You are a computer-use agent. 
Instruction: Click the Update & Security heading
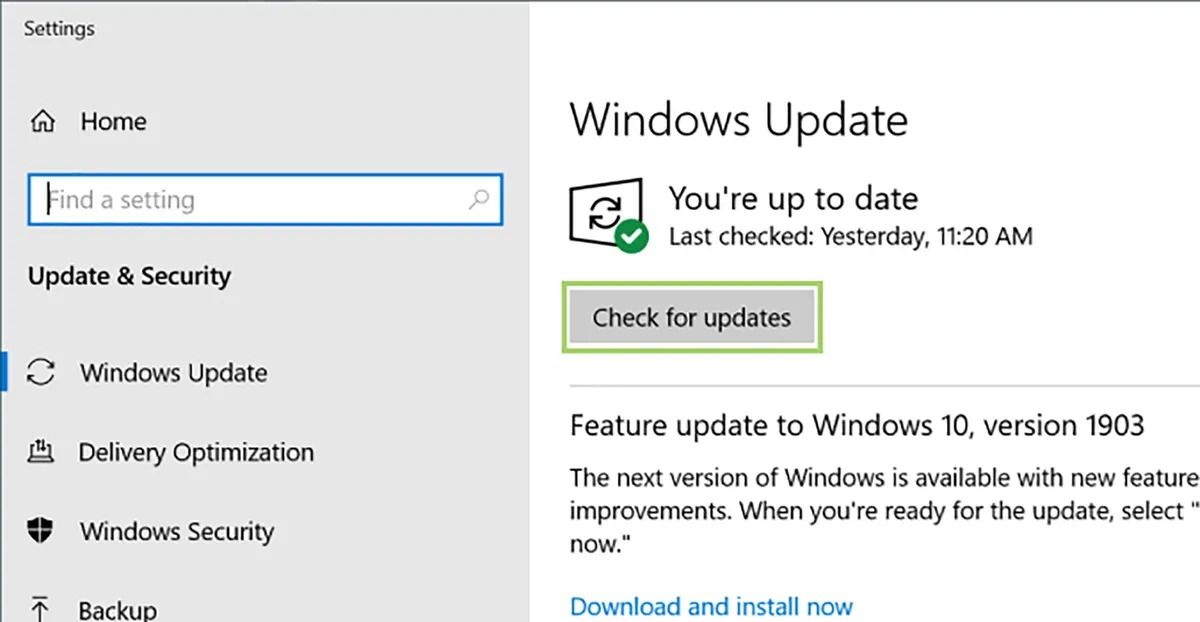click(128, 276)
